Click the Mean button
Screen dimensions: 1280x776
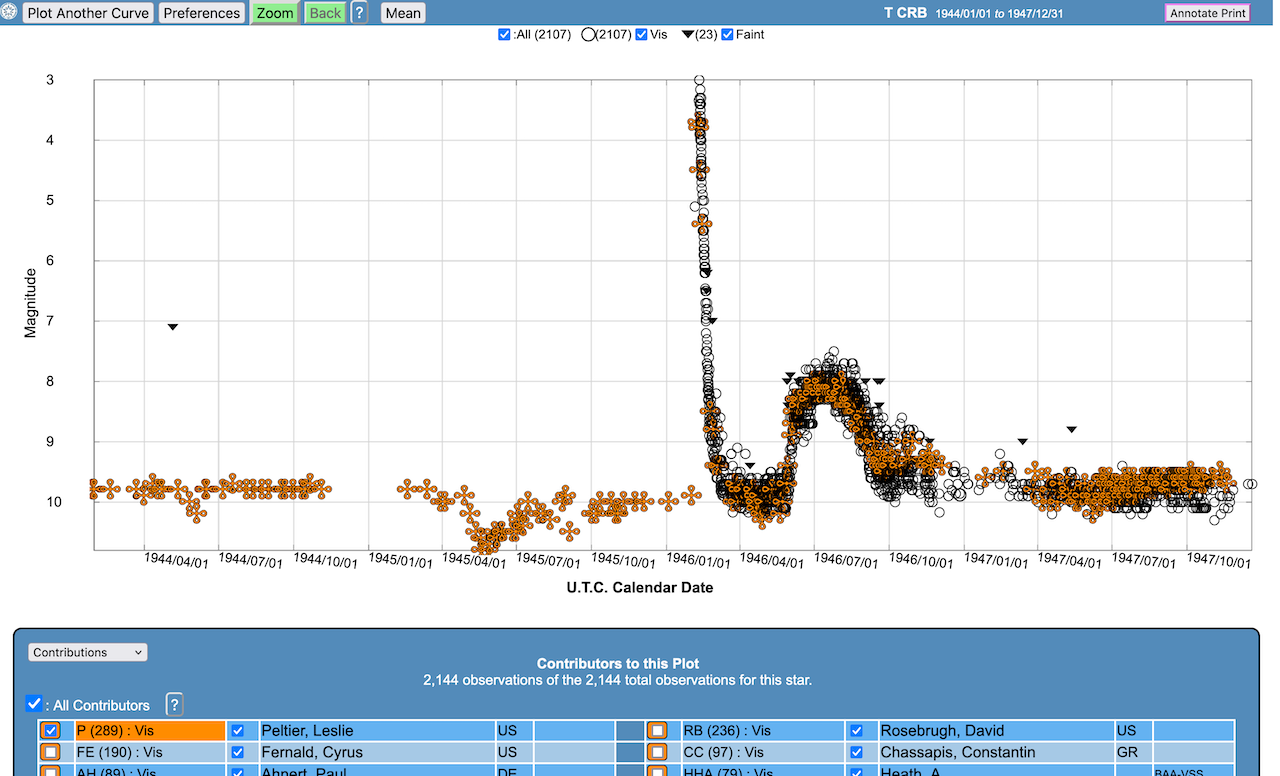(403, 13)
